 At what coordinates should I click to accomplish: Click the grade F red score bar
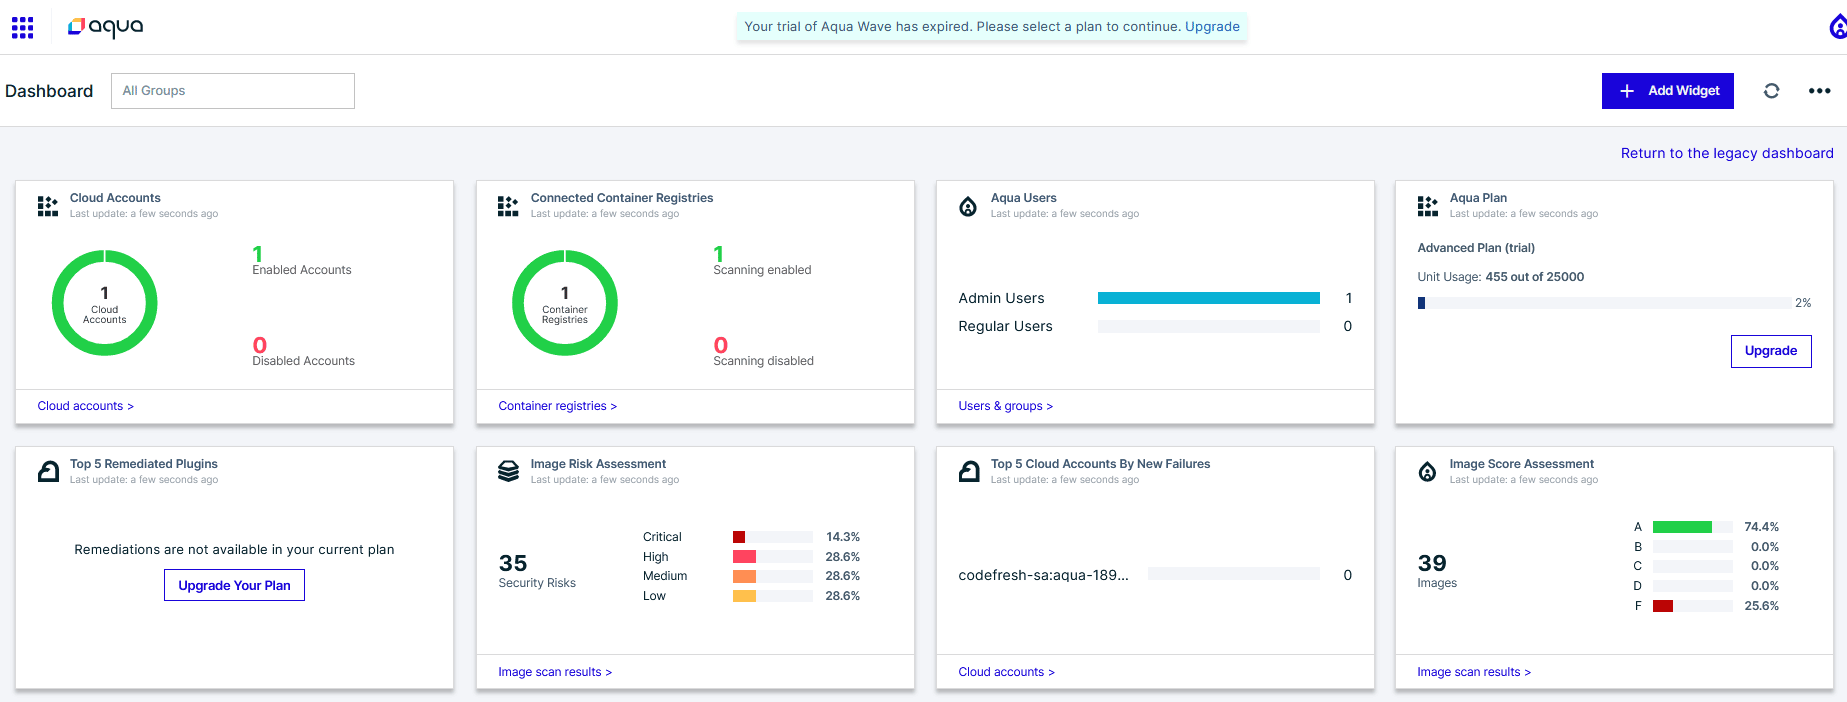coord(1663,606)
